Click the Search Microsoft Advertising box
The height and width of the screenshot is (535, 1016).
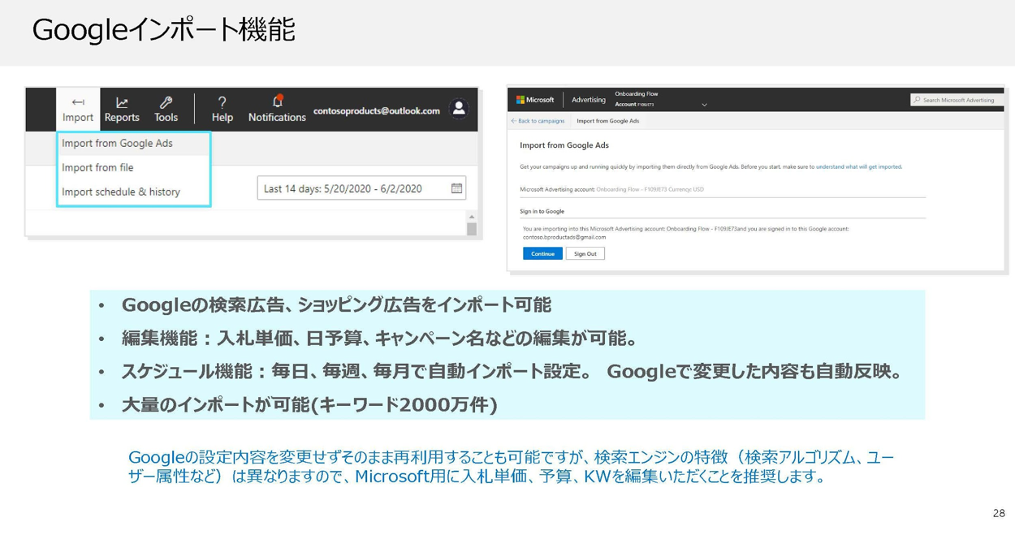click(x=956, y=100)
